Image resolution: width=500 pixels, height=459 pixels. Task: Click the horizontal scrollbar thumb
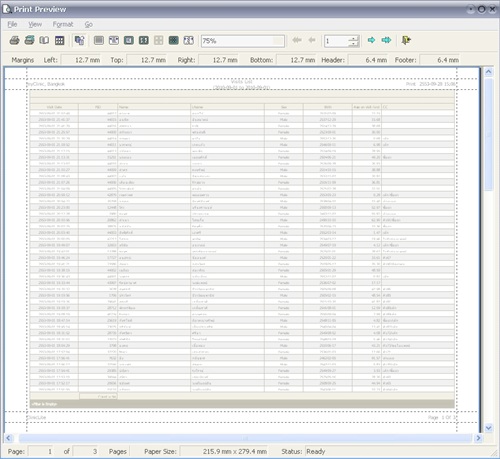coord(245,438)
